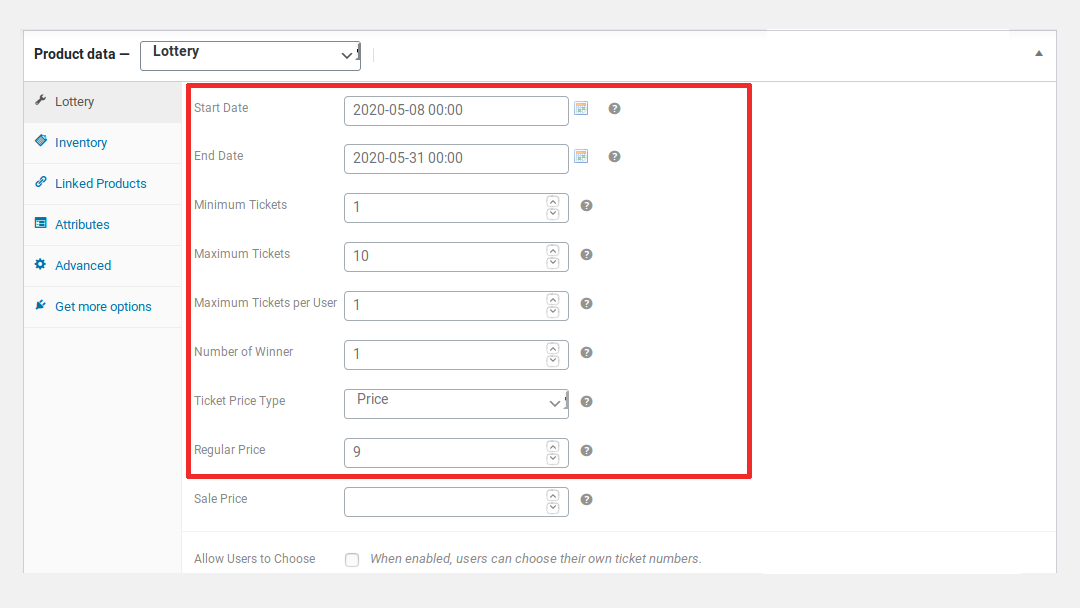This screenshot has height=608, width=1080.
Task: Select the Advanced tab
Action: (103, 266)
